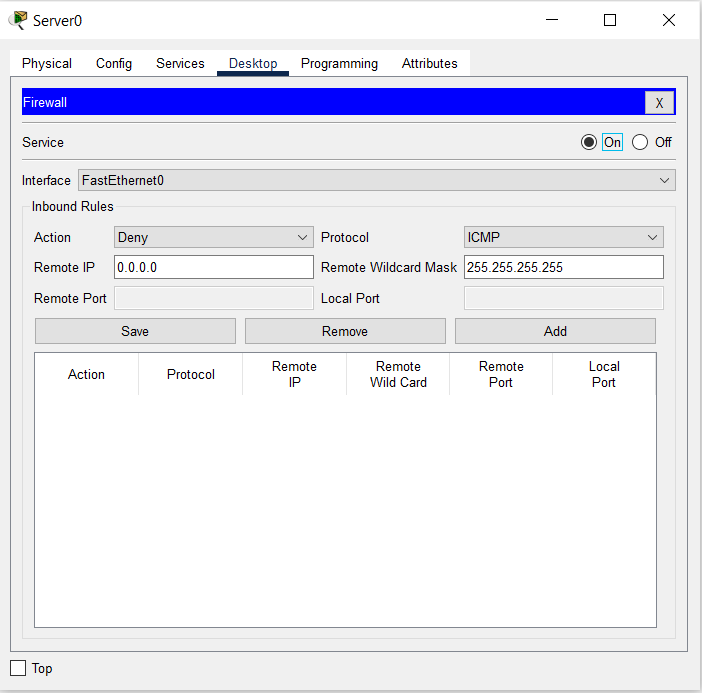Focus the Remote Wildcard Mask field
Viewport: 702px width, 693px height.
coord(563,267)
